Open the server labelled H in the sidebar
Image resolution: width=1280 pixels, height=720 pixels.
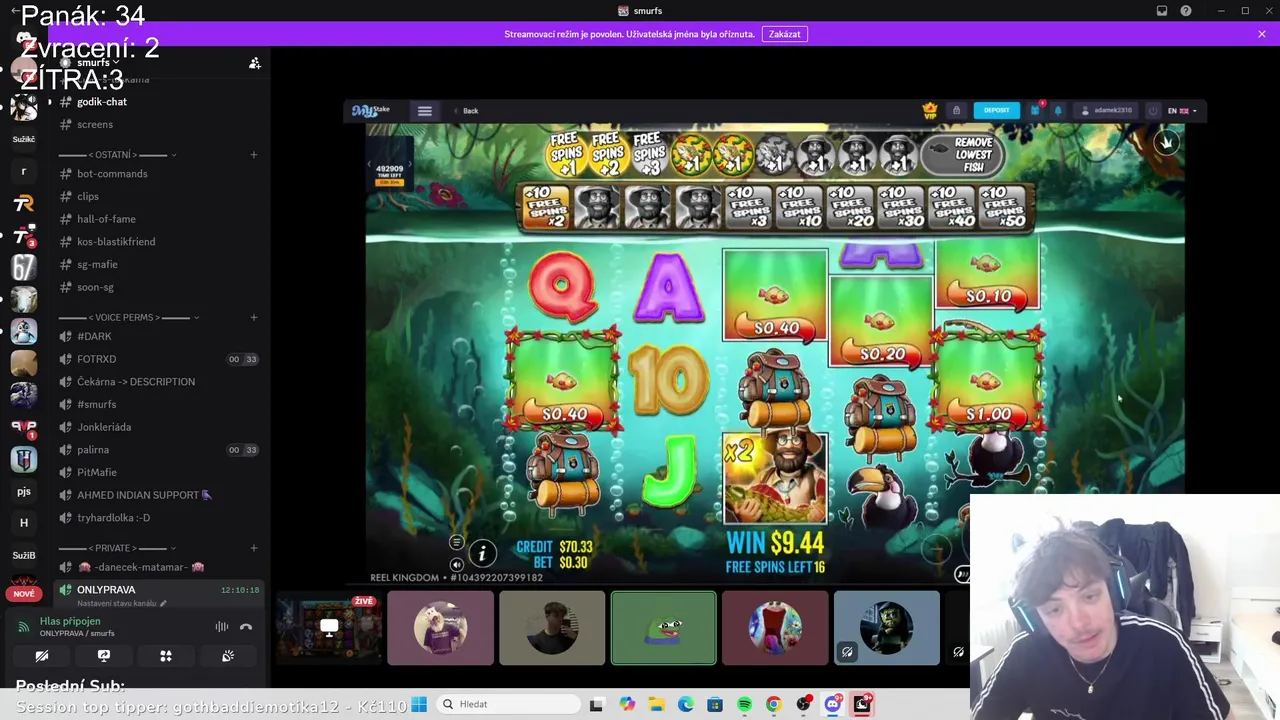pyautogui.click(x=24, y=523)
